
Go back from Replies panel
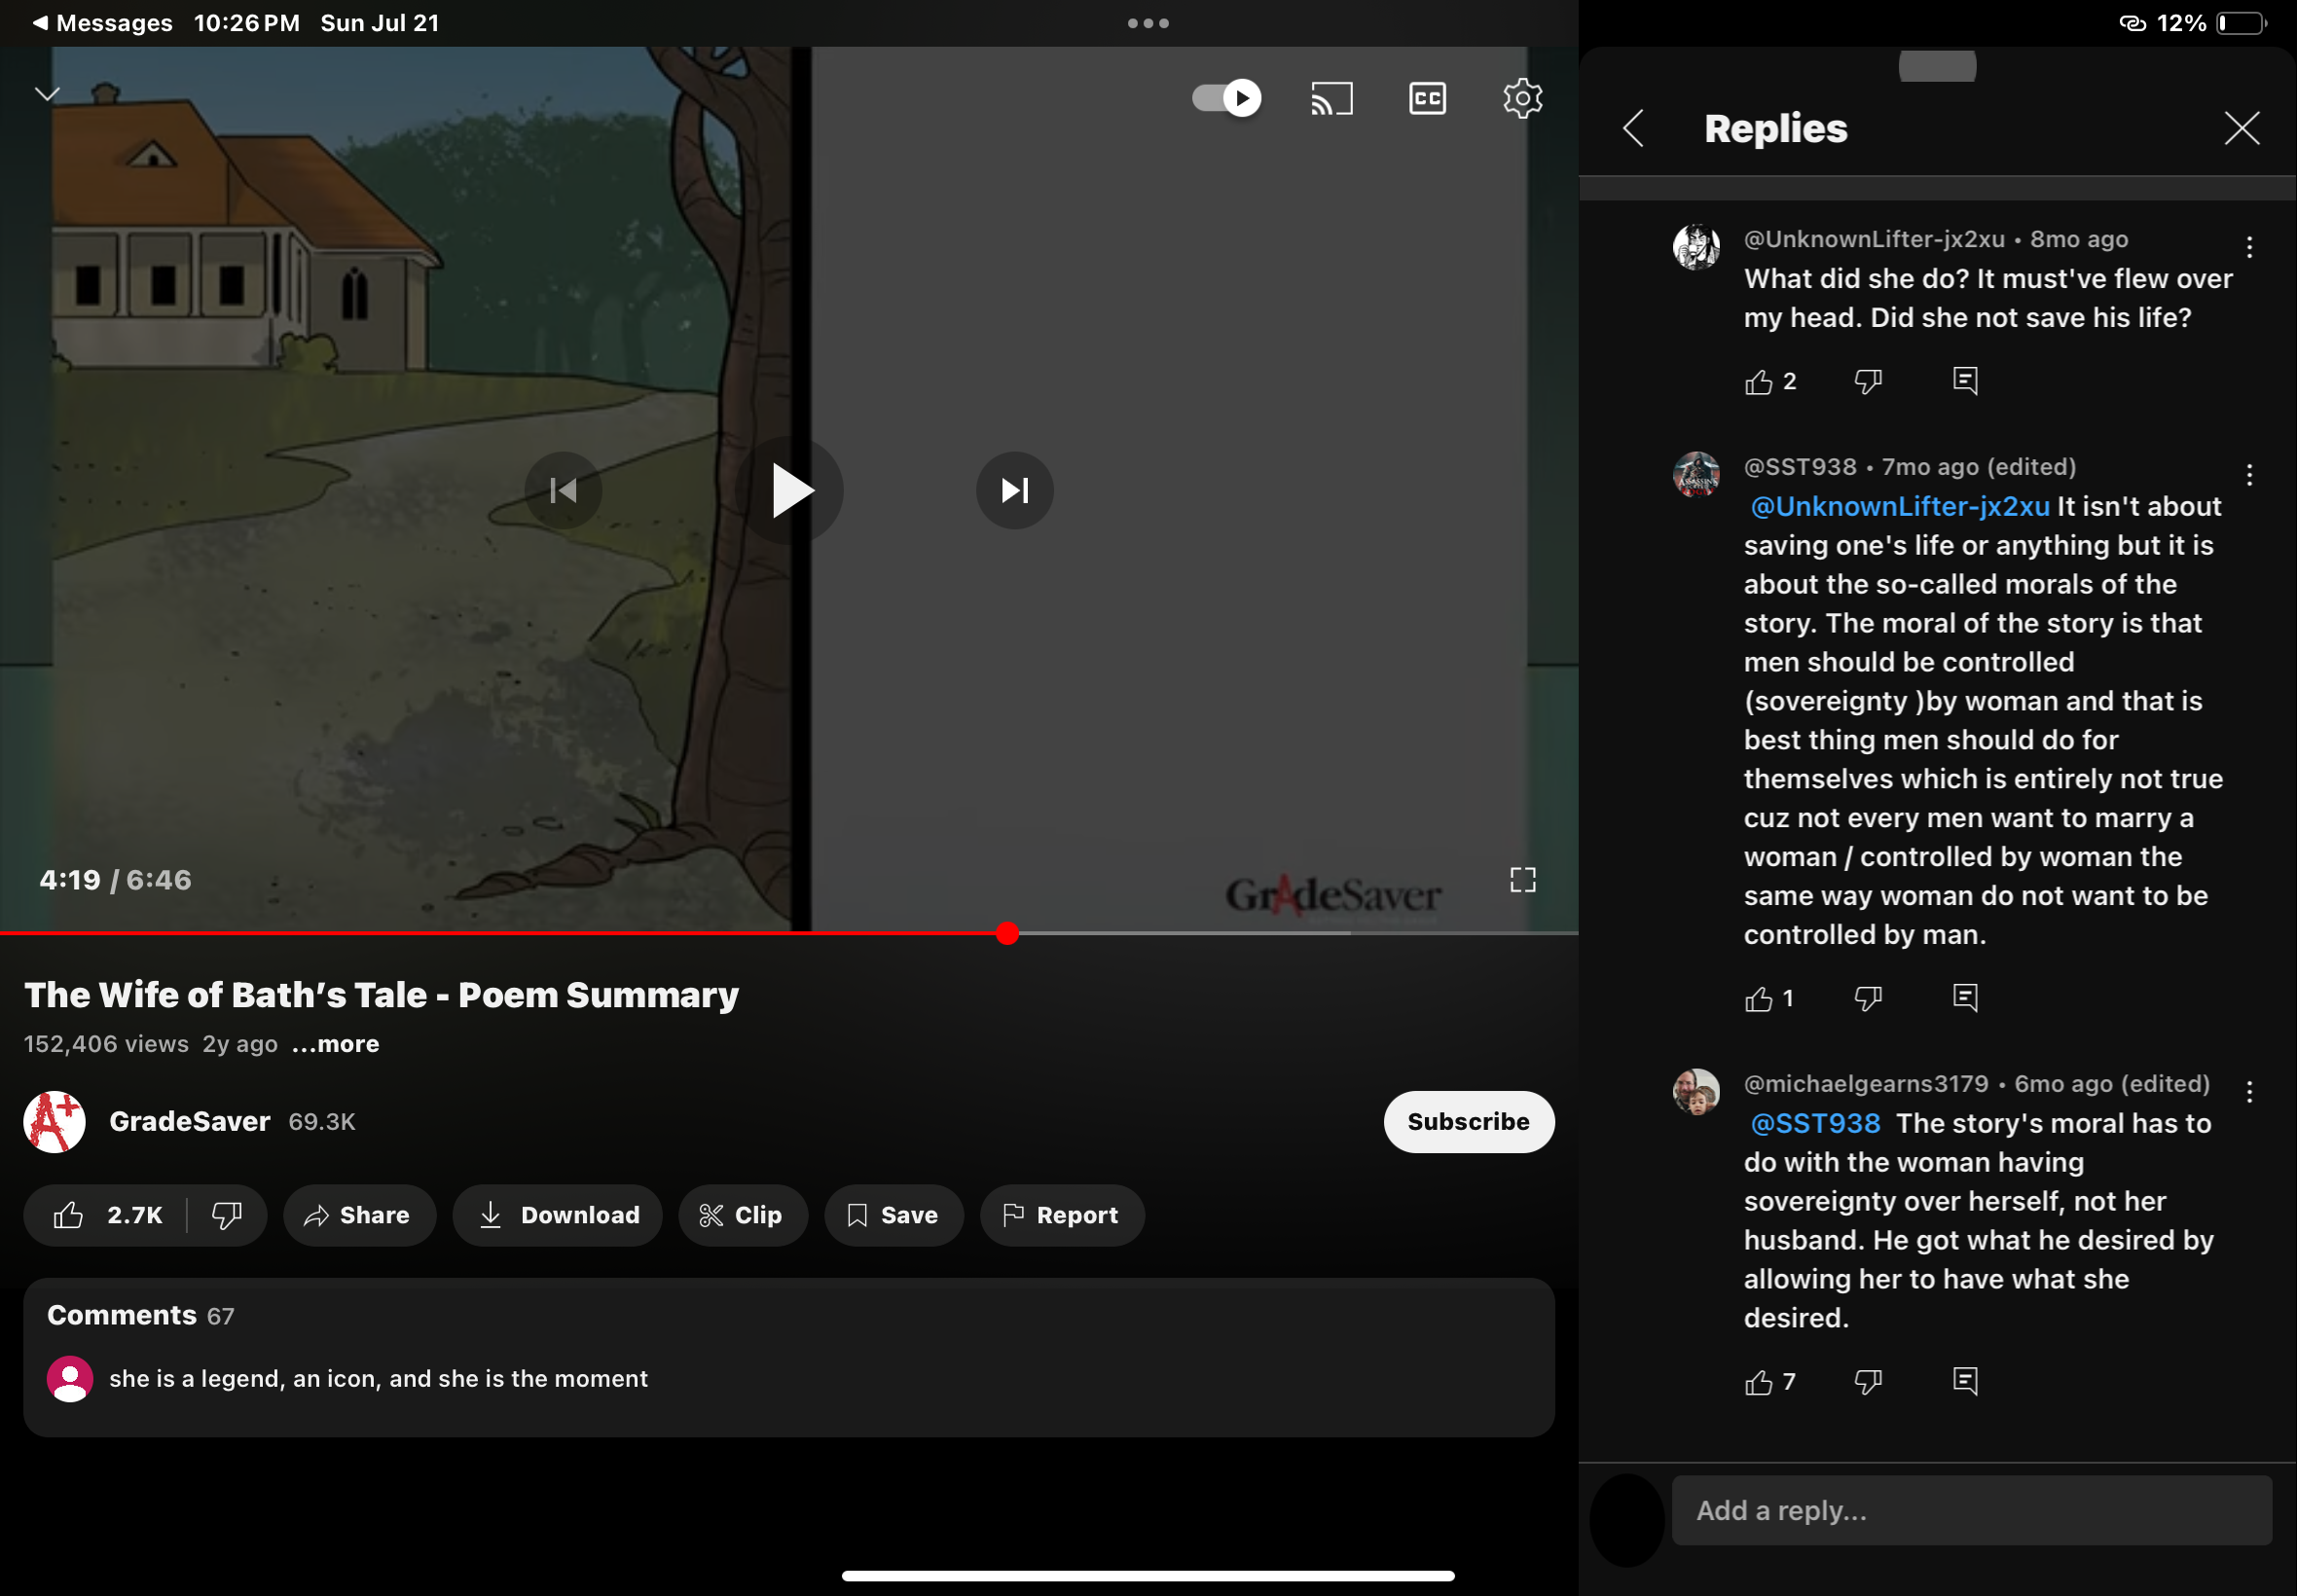[1633, 128]
